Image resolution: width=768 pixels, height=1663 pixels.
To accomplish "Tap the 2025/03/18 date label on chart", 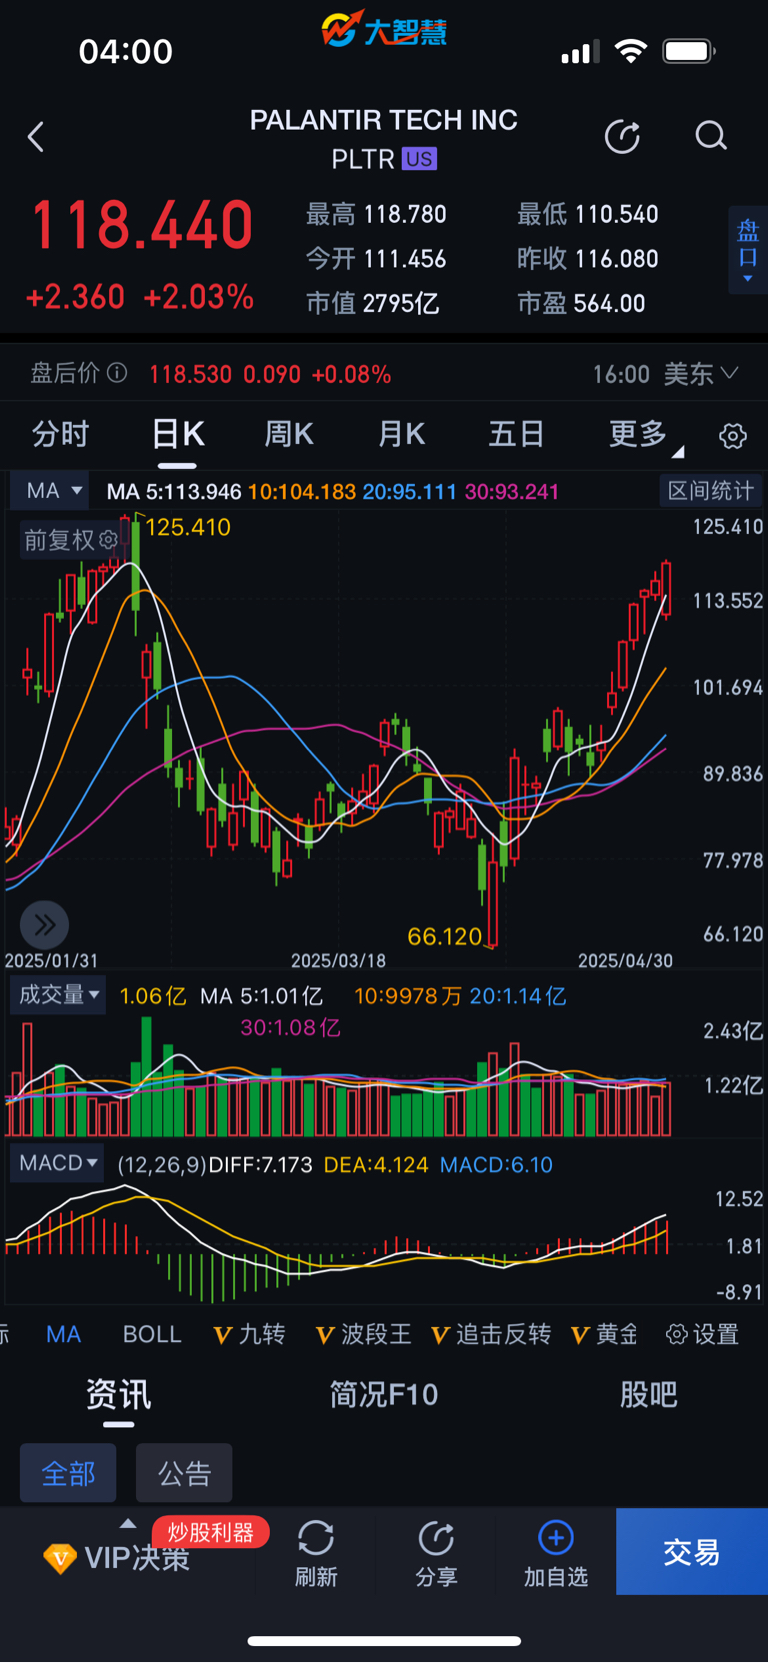I will coord(338,960).
